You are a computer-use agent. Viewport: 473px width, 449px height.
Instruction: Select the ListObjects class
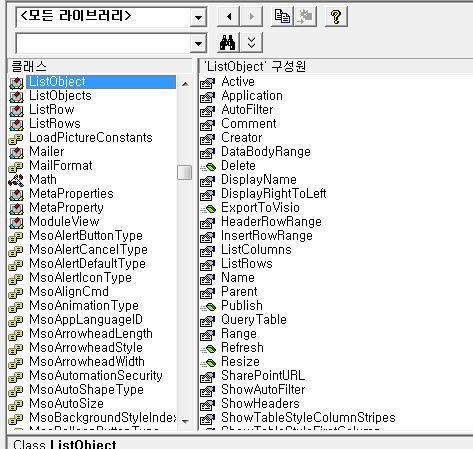pyautogui.click(x=60, y=96)
